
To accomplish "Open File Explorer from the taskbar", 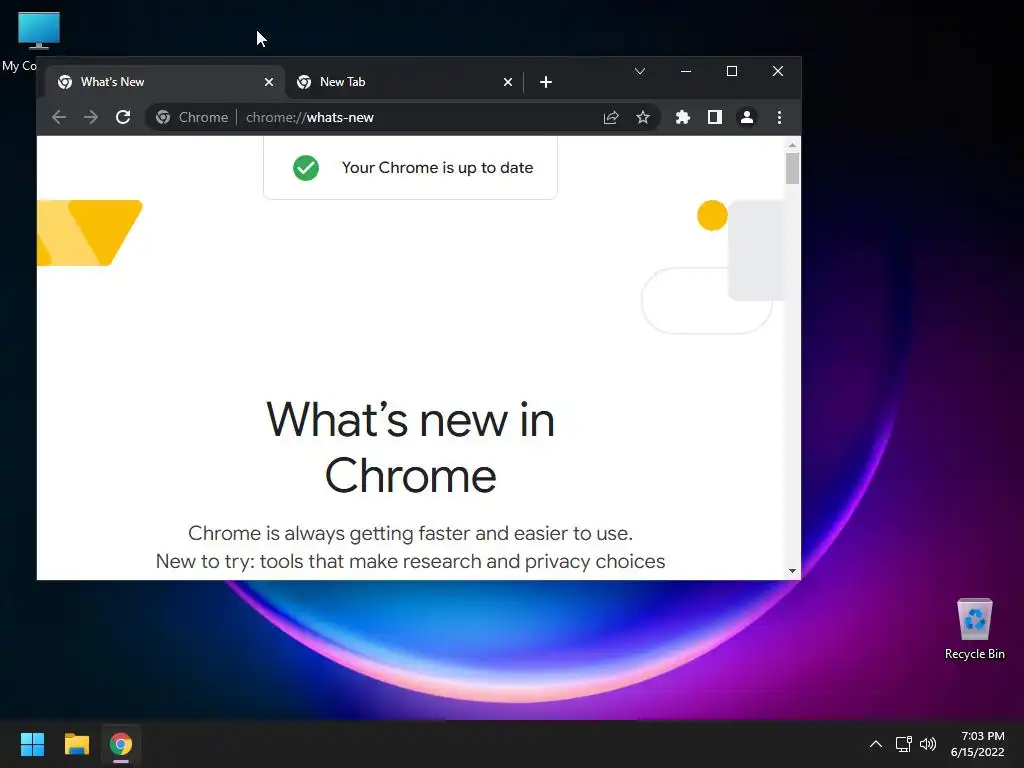I will coord(76,744).
